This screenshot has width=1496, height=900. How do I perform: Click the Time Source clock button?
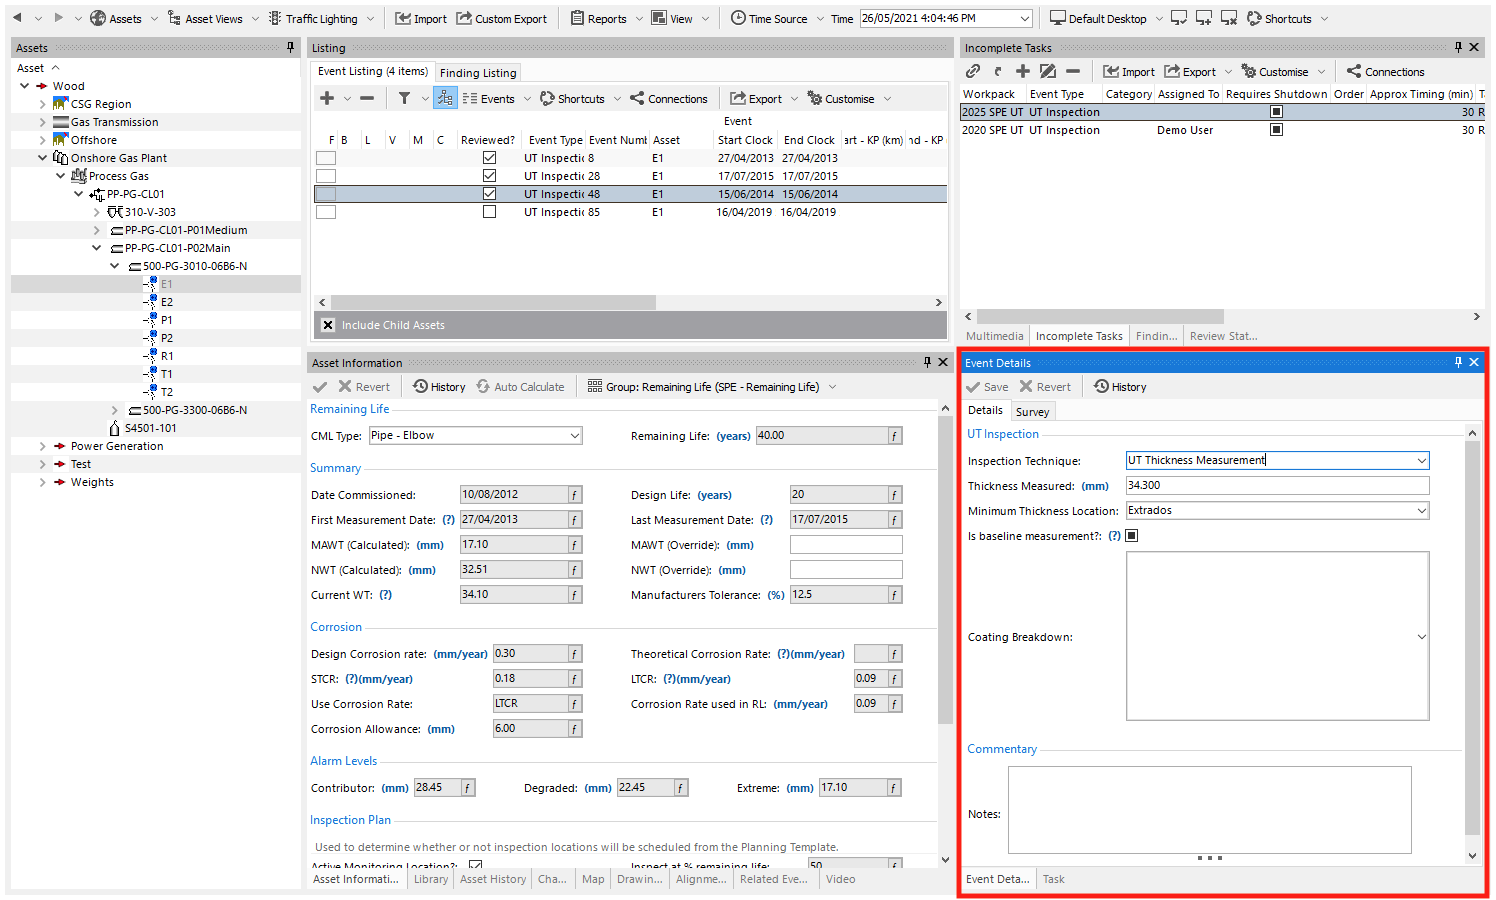[769, 18]
